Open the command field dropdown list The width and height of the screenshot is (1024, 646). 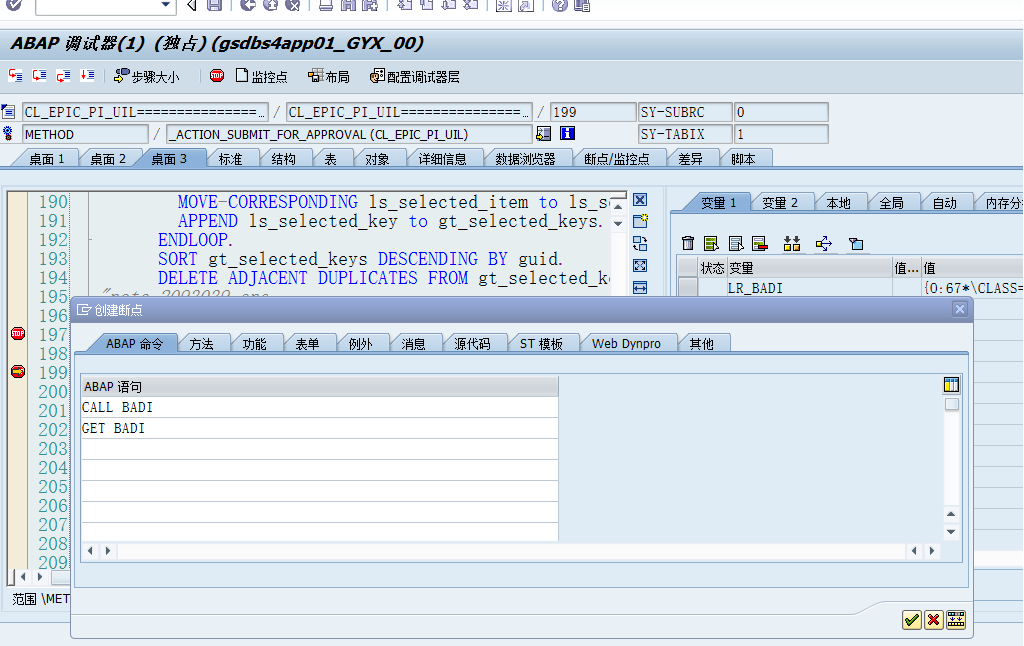point(165,7)
